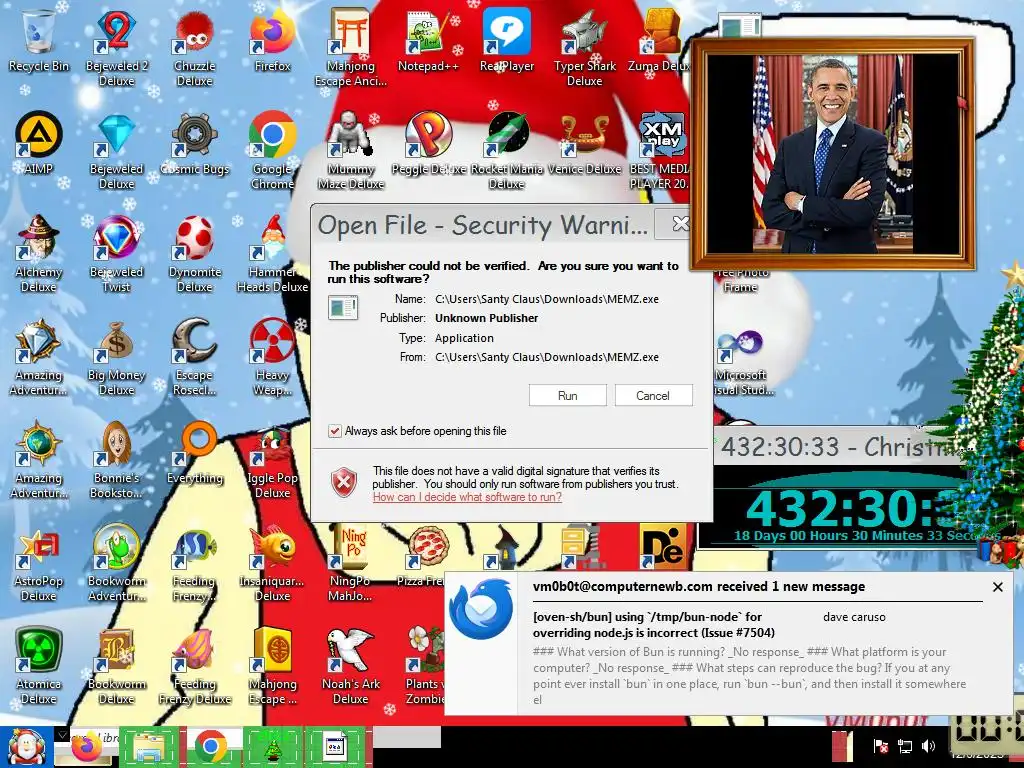Open Mummy Maze Deluxe icon
This screenshot has width=1024, height=768.
click(x=351, y=150)
